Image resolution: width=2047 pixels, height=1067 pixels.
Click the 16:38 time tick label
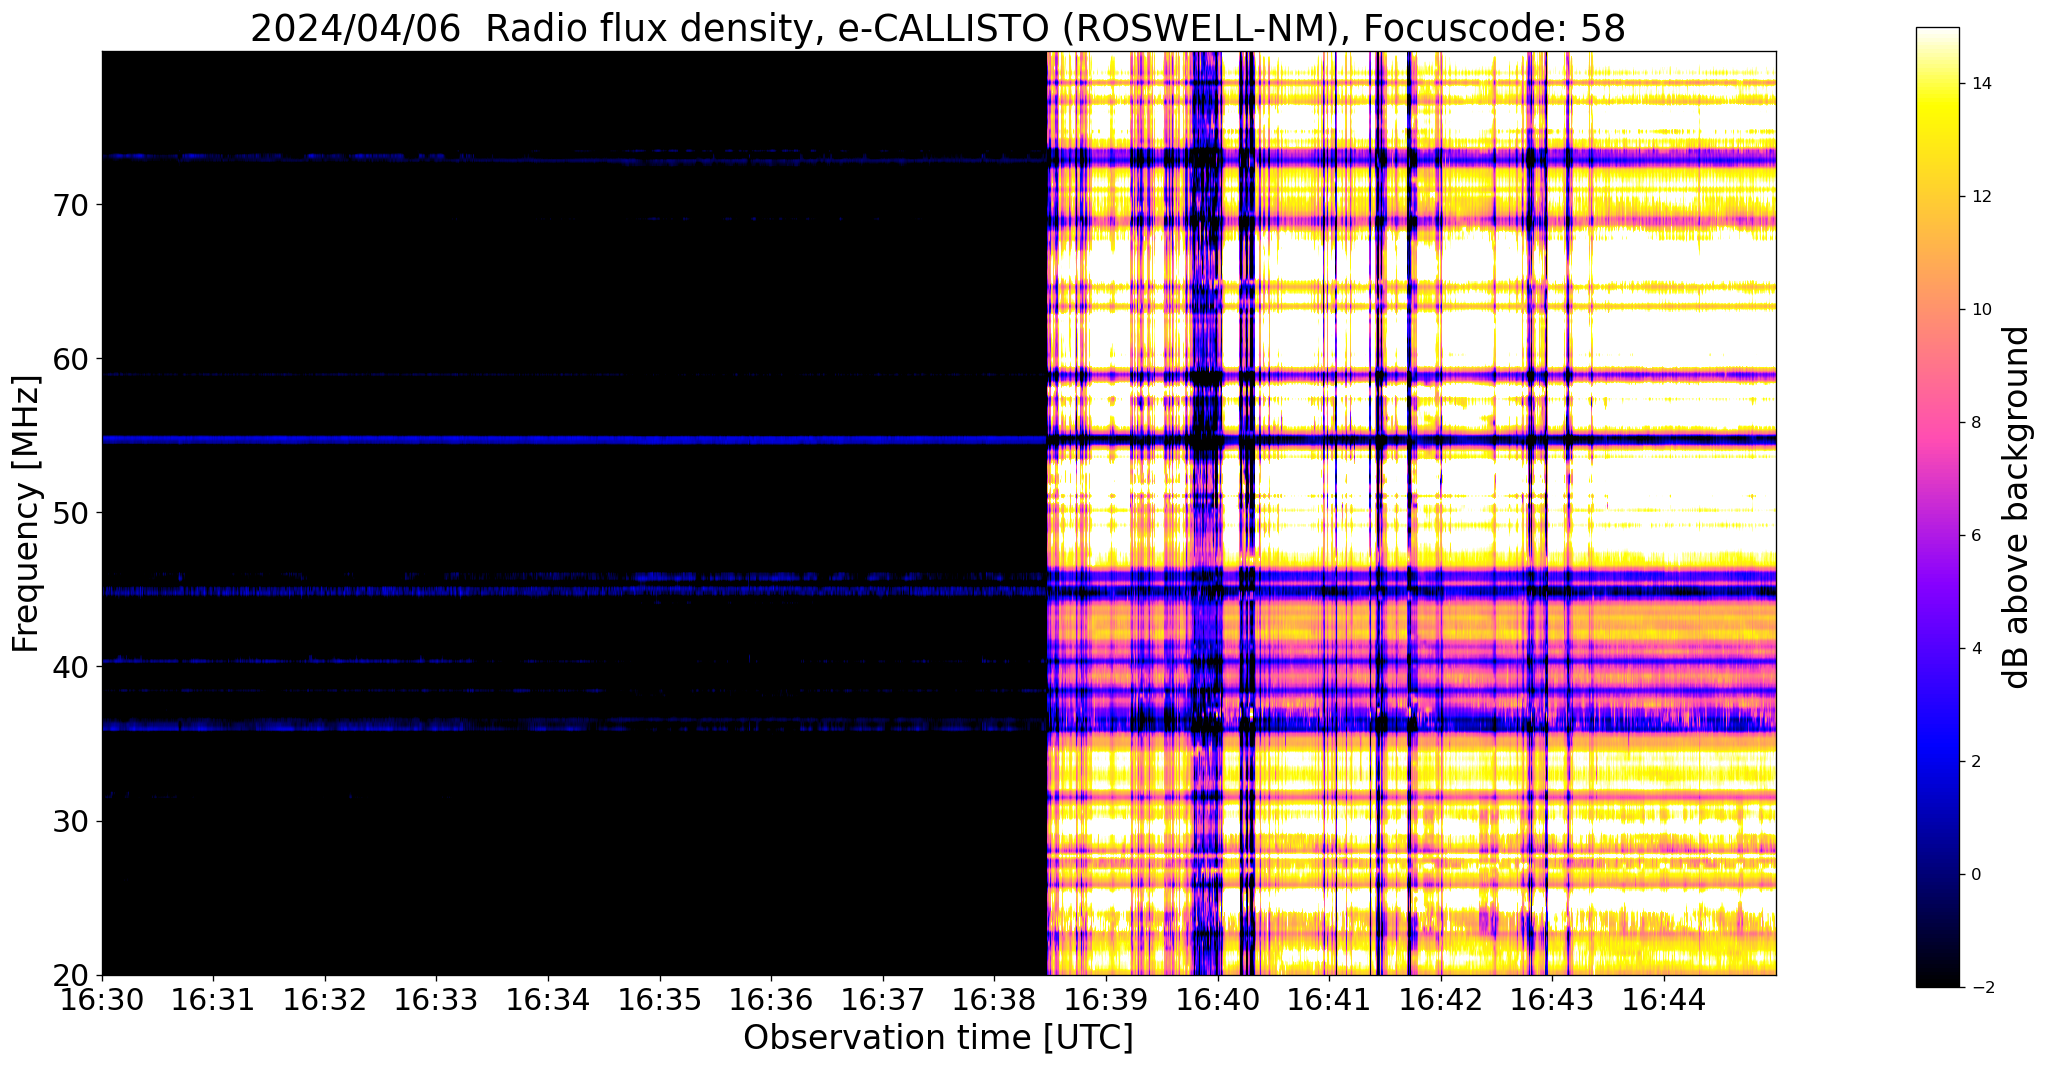click(994, 998)
